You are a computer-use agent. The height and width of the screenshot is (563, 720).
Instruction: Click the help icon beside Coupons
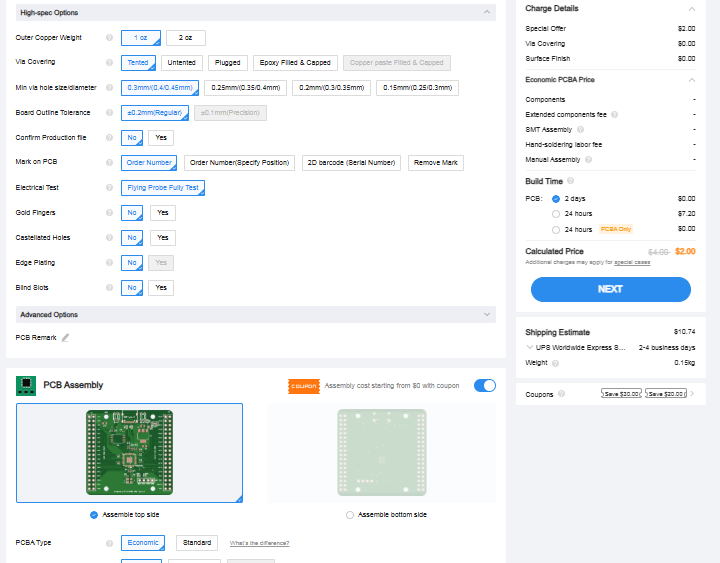pyautogui.click(x=561, y=394)
